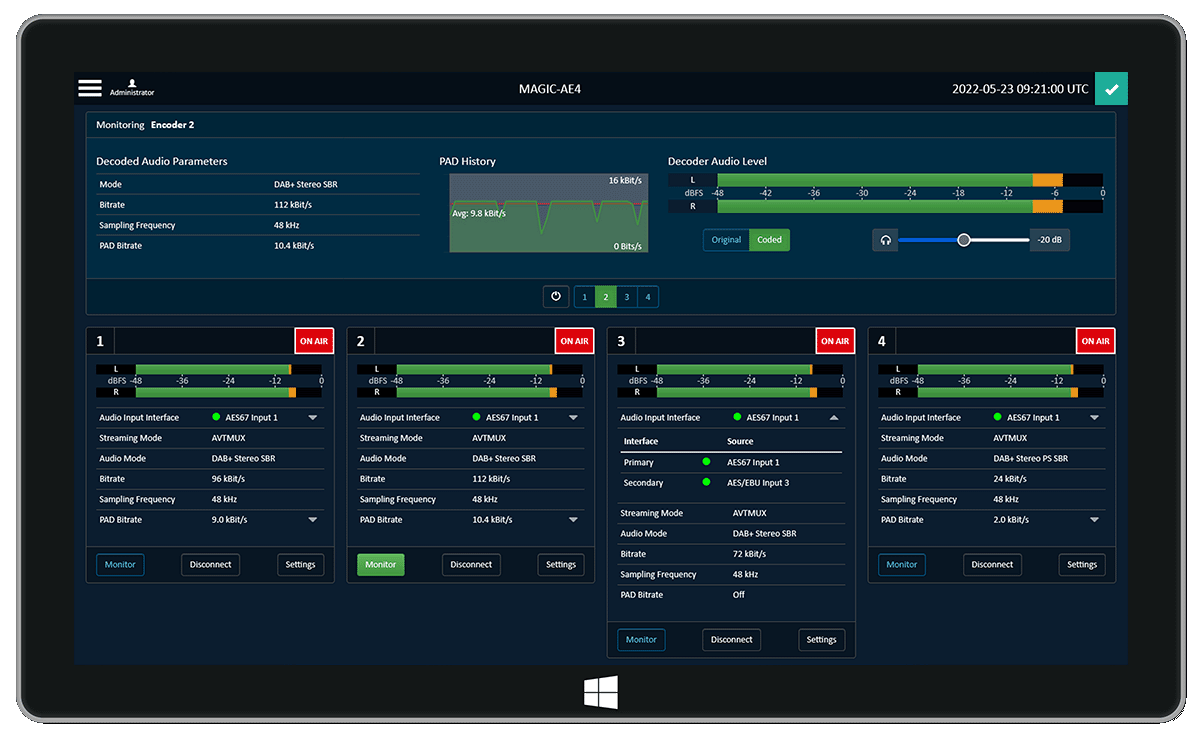Click the PAD History graph
1200x735 pixels.
[x=548, y=213]
